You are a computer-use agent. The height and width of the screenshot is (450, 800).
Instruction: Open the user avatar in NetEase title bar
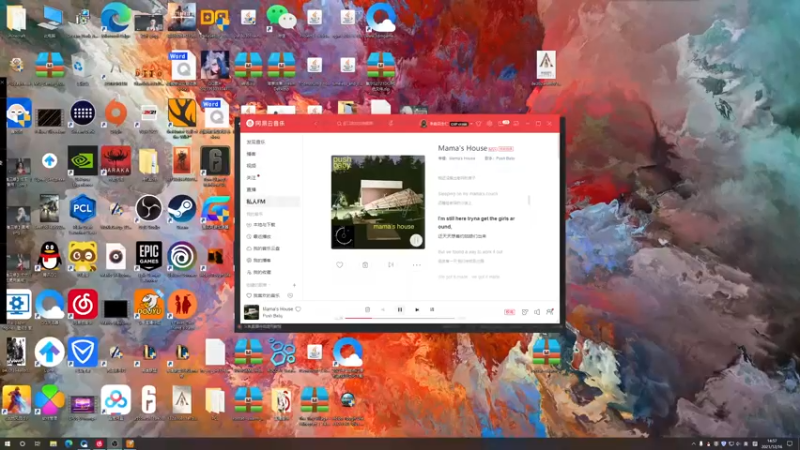click(x=423, y=123)
